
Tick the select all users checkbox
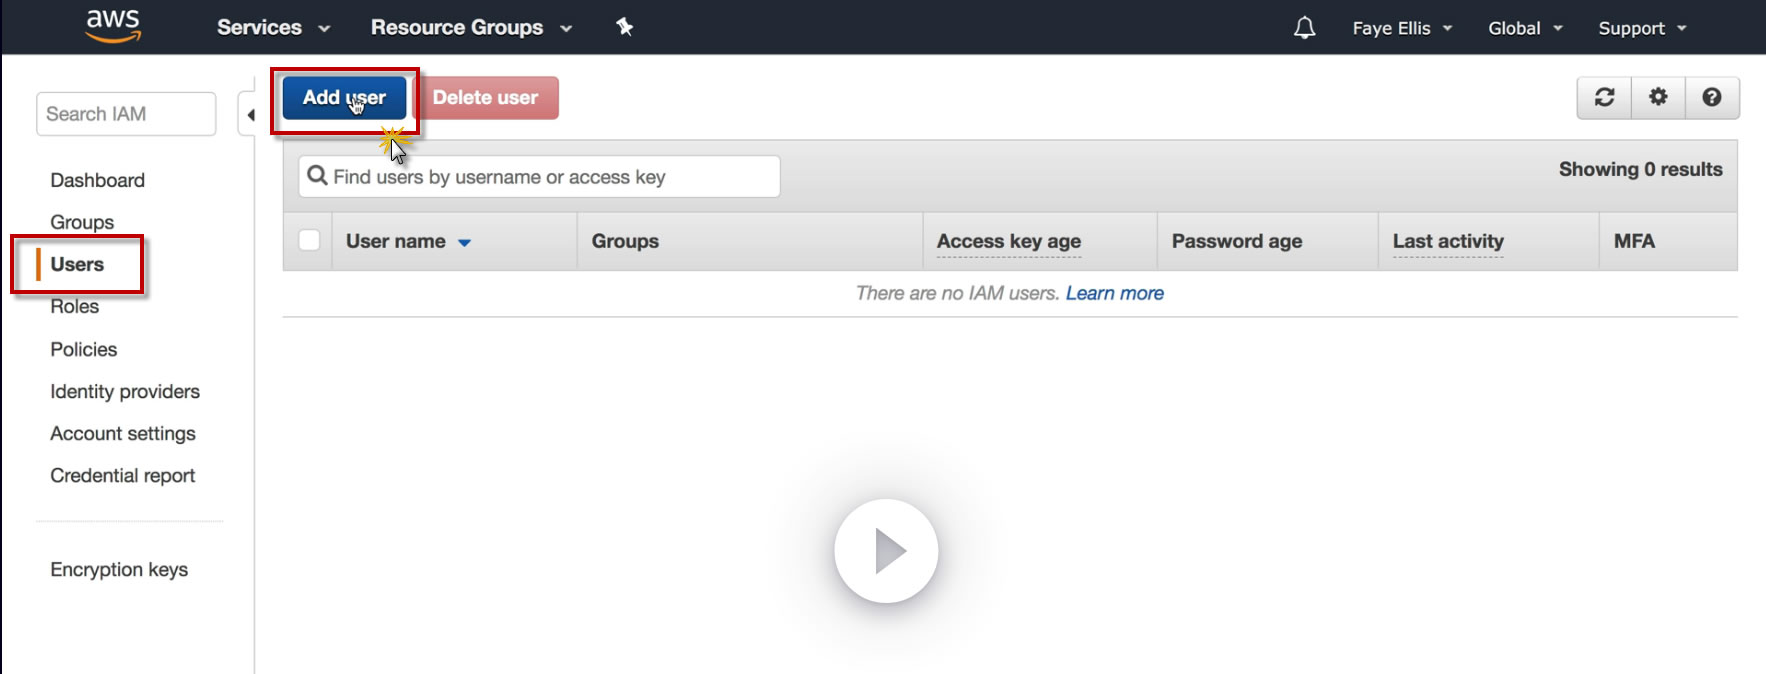pyautogui.click(x=309, y=240)
